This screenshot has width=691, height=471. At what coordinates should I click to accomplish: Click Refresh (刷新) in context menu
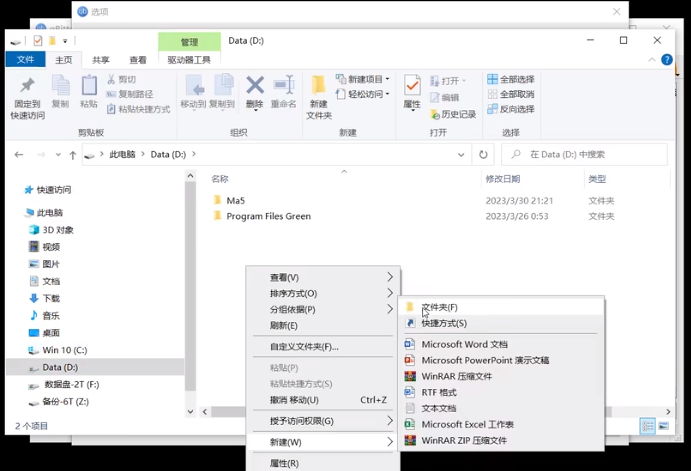coord(323,326)
